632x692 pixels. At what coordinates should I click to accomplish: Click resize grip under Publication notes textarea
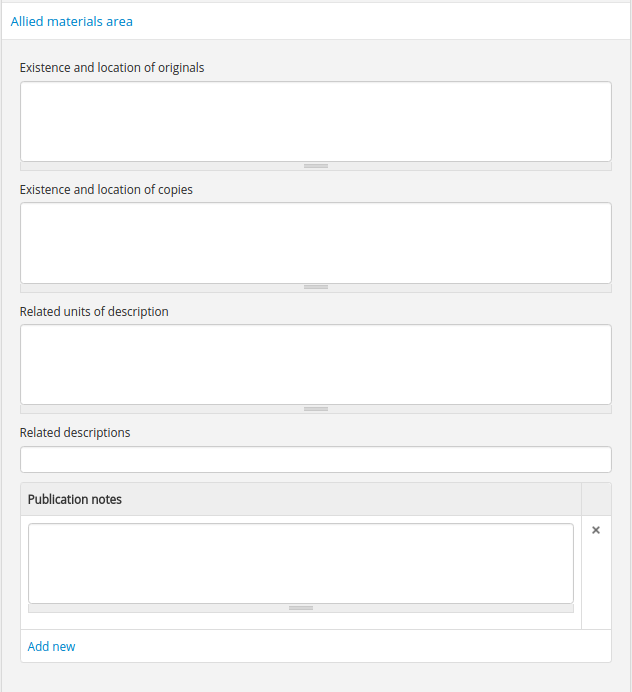click(x=301, y=608)
